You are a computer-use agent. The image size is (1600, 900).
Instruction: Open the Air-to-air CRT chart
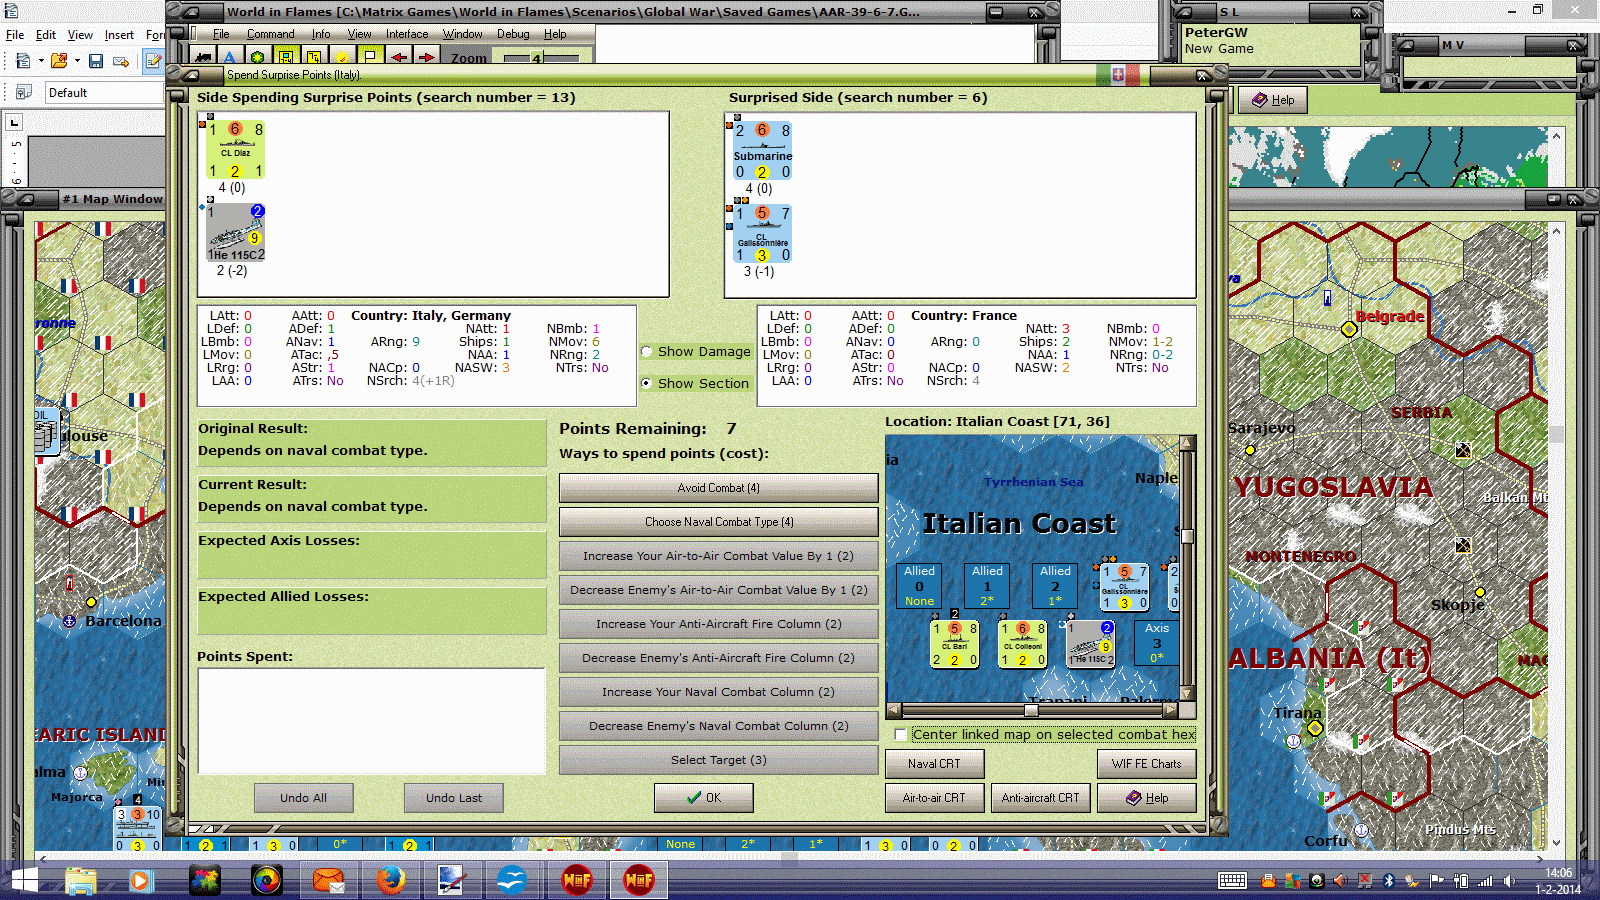pos(934,798)
